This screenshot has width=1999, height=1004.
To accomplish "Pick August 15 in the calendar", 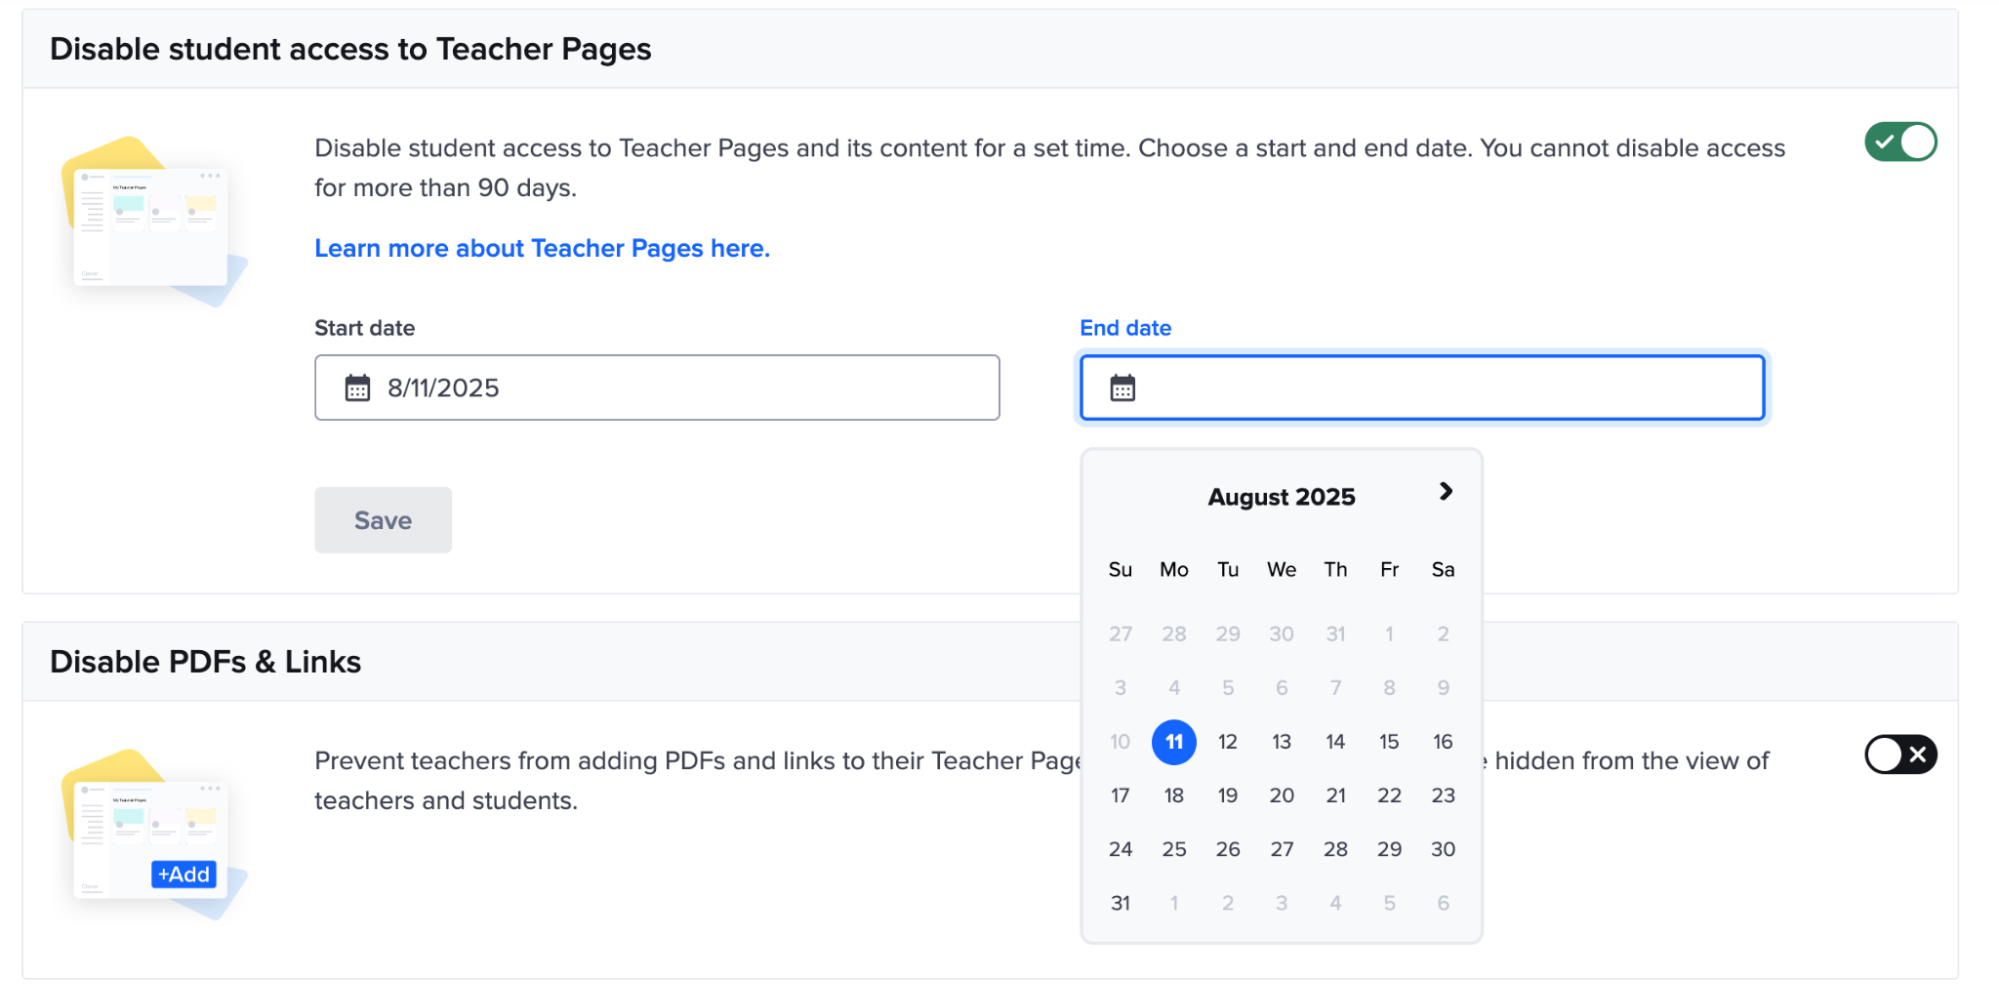I will 1389,742.
